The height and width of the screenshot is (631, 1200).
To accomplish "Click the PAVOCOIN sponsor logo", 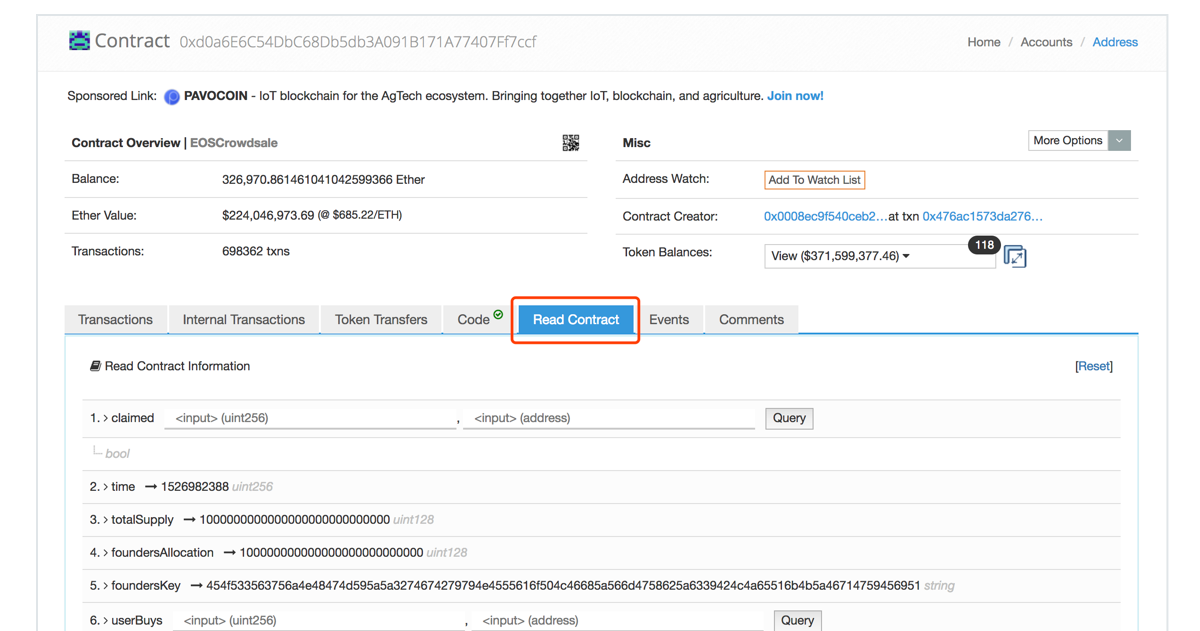I will point(171,96).
